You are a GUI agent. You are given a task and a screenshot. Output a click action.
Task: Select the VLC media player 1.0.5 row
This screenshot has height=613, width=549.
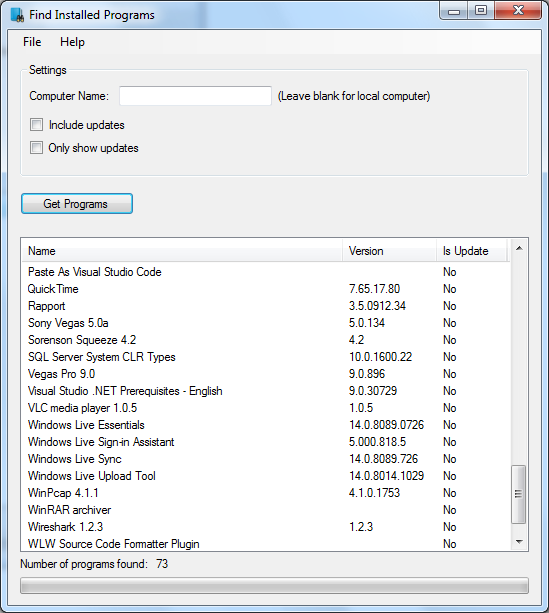click(x=266, y=408)
